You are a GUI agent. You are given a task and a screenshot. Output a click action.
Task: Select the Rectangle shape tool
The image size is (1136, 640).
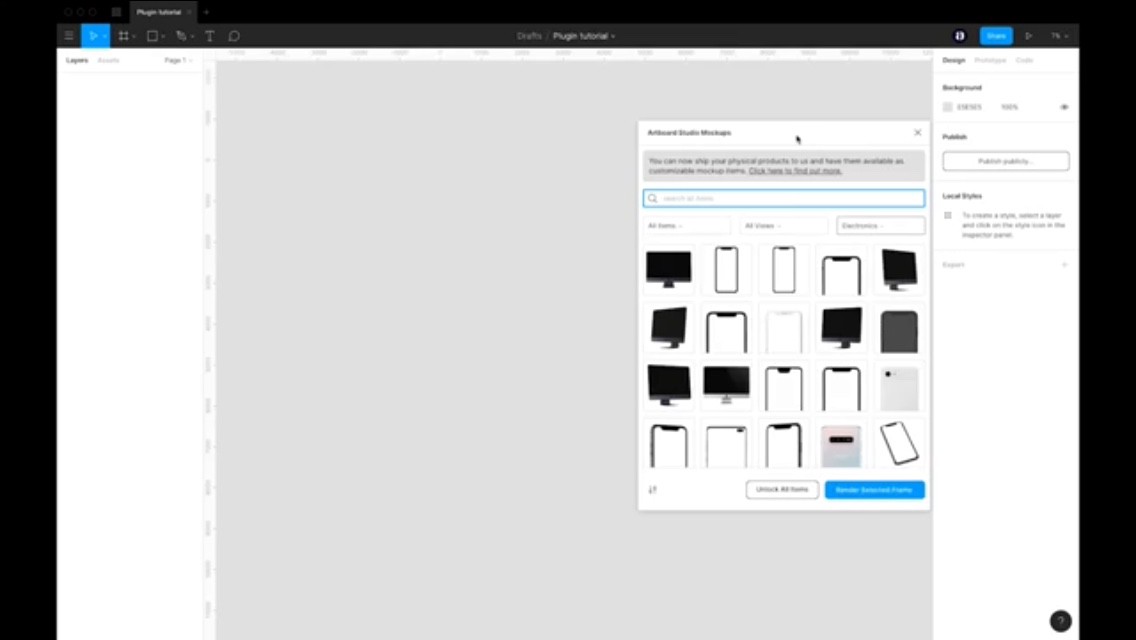click(150, 35)
